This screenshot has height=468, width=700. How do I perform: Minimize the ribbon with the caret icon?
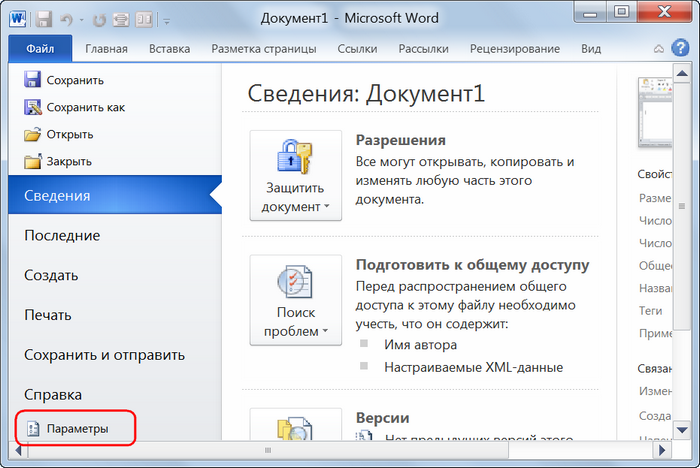[x=659, y=49]
